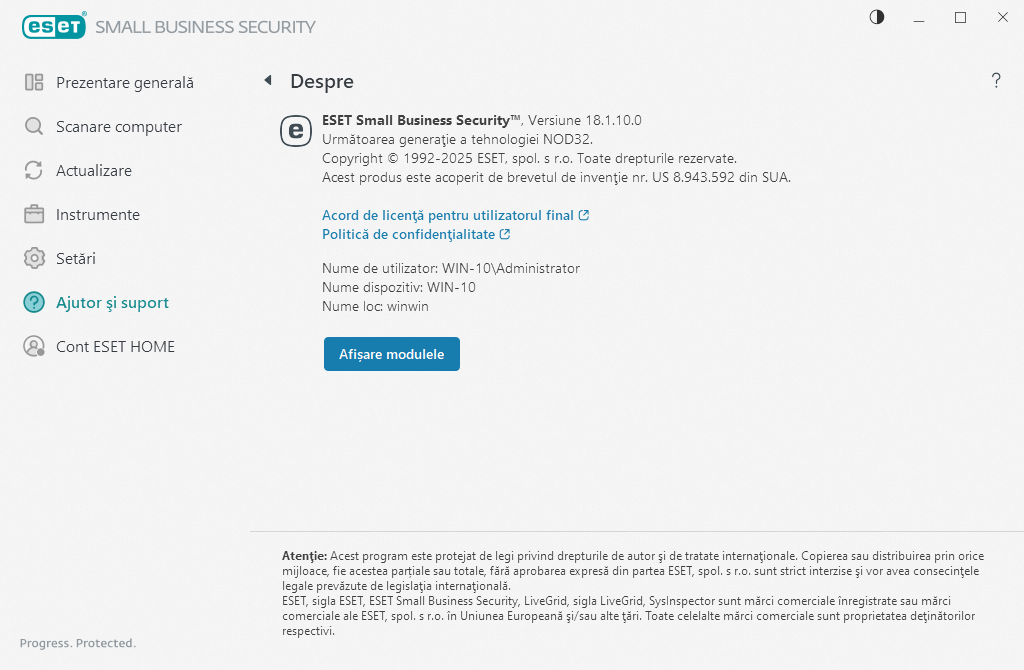Click the Setări gear icon
The width and height of the screenshot is (1024, 670).
coord(34,258)
